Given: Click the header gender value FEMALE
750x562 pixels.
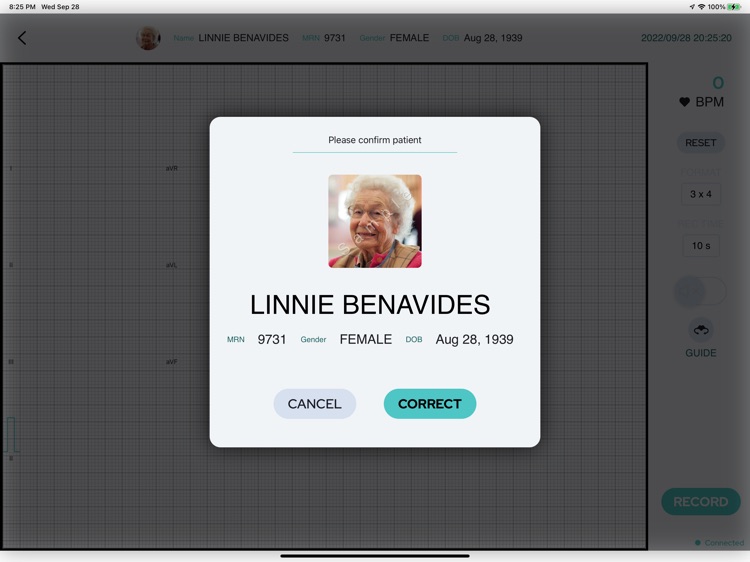Looking at the screenshot, I should (x=409, y=38).
